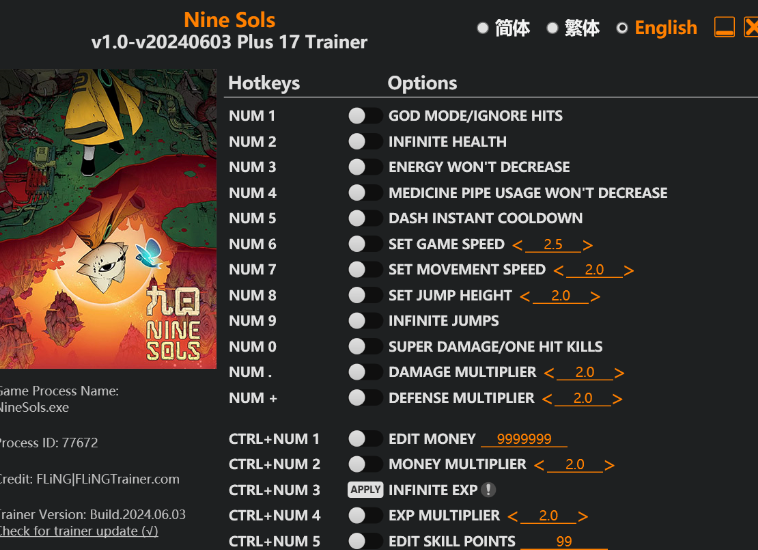Click the Nine Sols cover art
Image resolution: width=758 pixels, height=550 pixels.
tap(108, 219)
